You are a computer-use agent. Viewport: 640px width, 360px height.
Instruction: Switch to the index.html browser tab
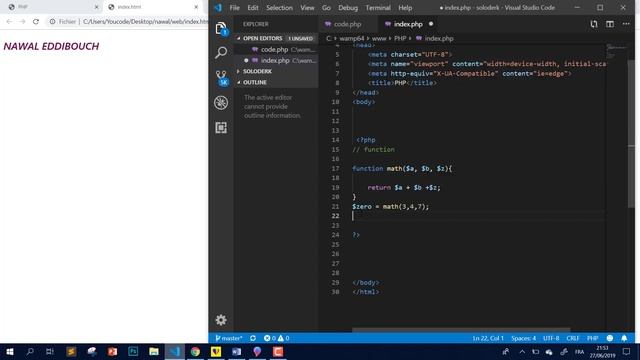click(153, 7)
